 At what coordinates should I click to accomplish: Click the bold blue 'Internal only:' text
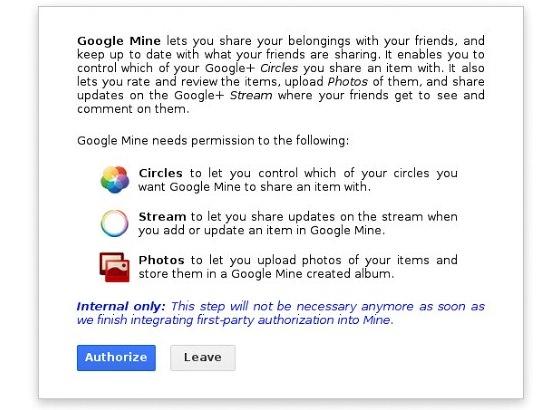click(x=121, y=306)
